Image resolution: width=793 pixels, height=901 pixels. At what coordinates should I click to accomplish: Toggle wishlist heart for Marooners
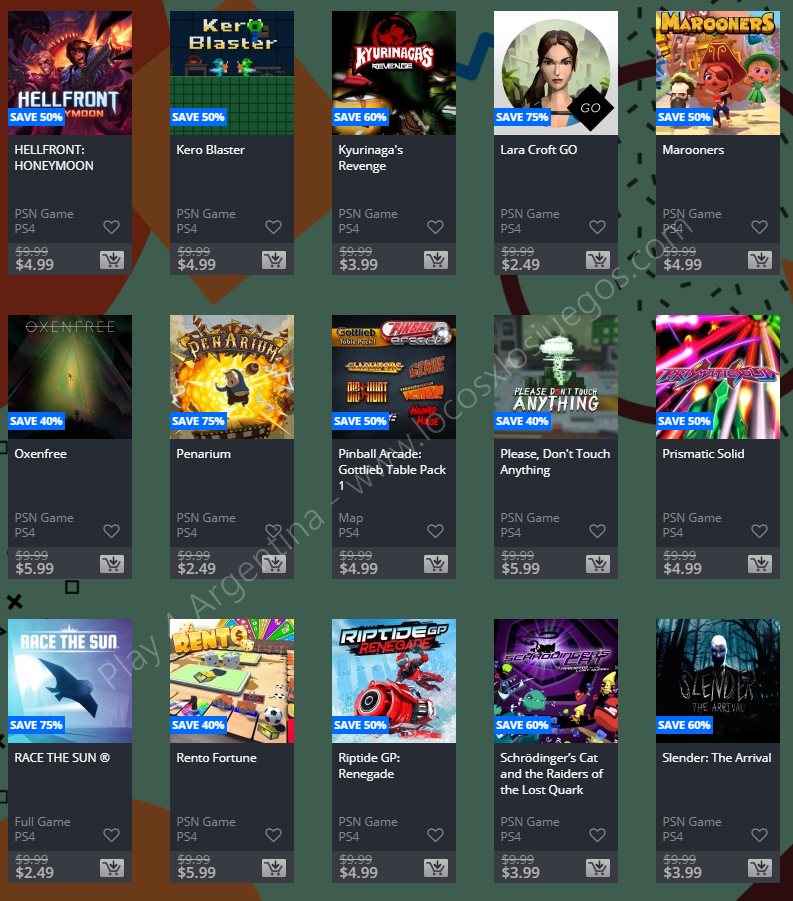click(x=759, y=228)
